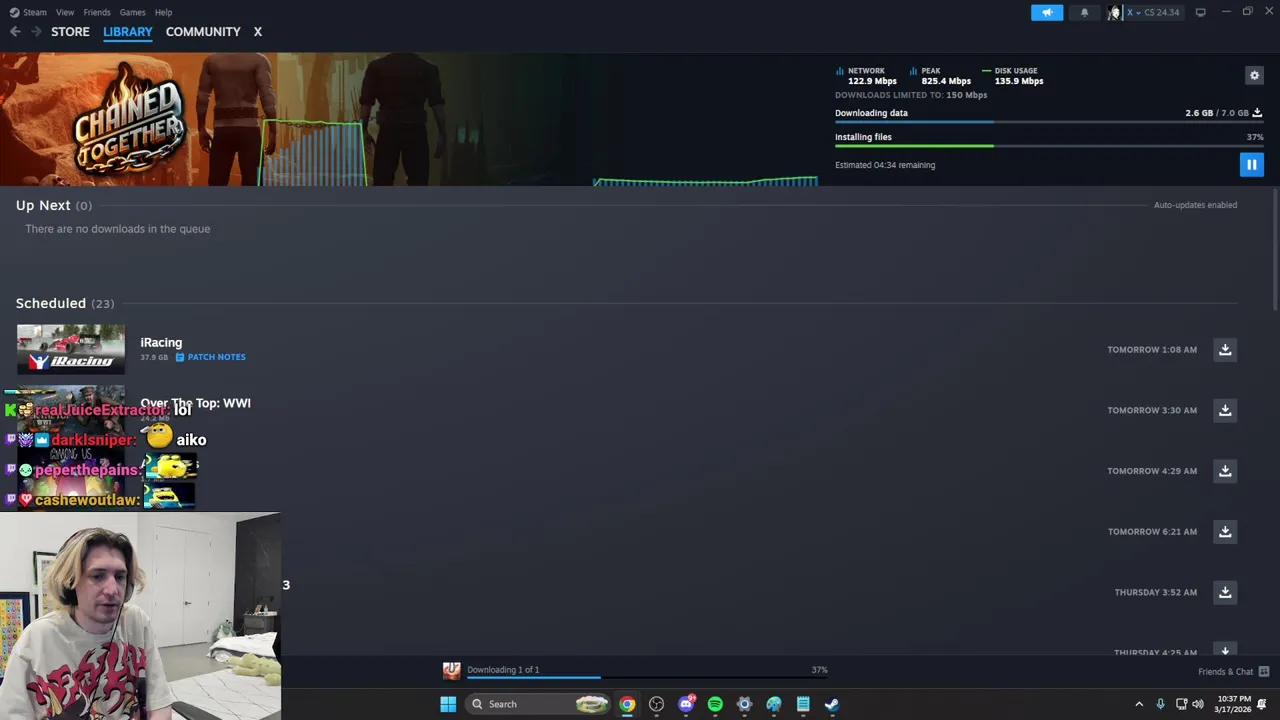Pause the Chained Together download

click(x=1251, y=164)
